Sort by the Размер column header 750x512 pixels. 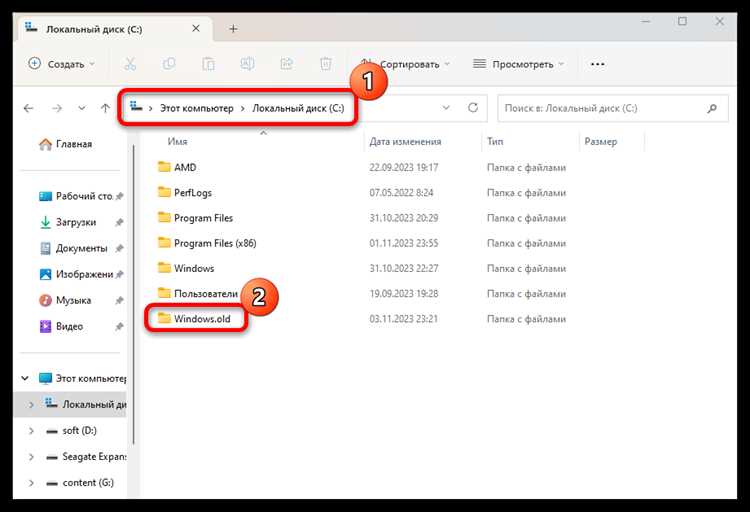[x=601, y=141]
